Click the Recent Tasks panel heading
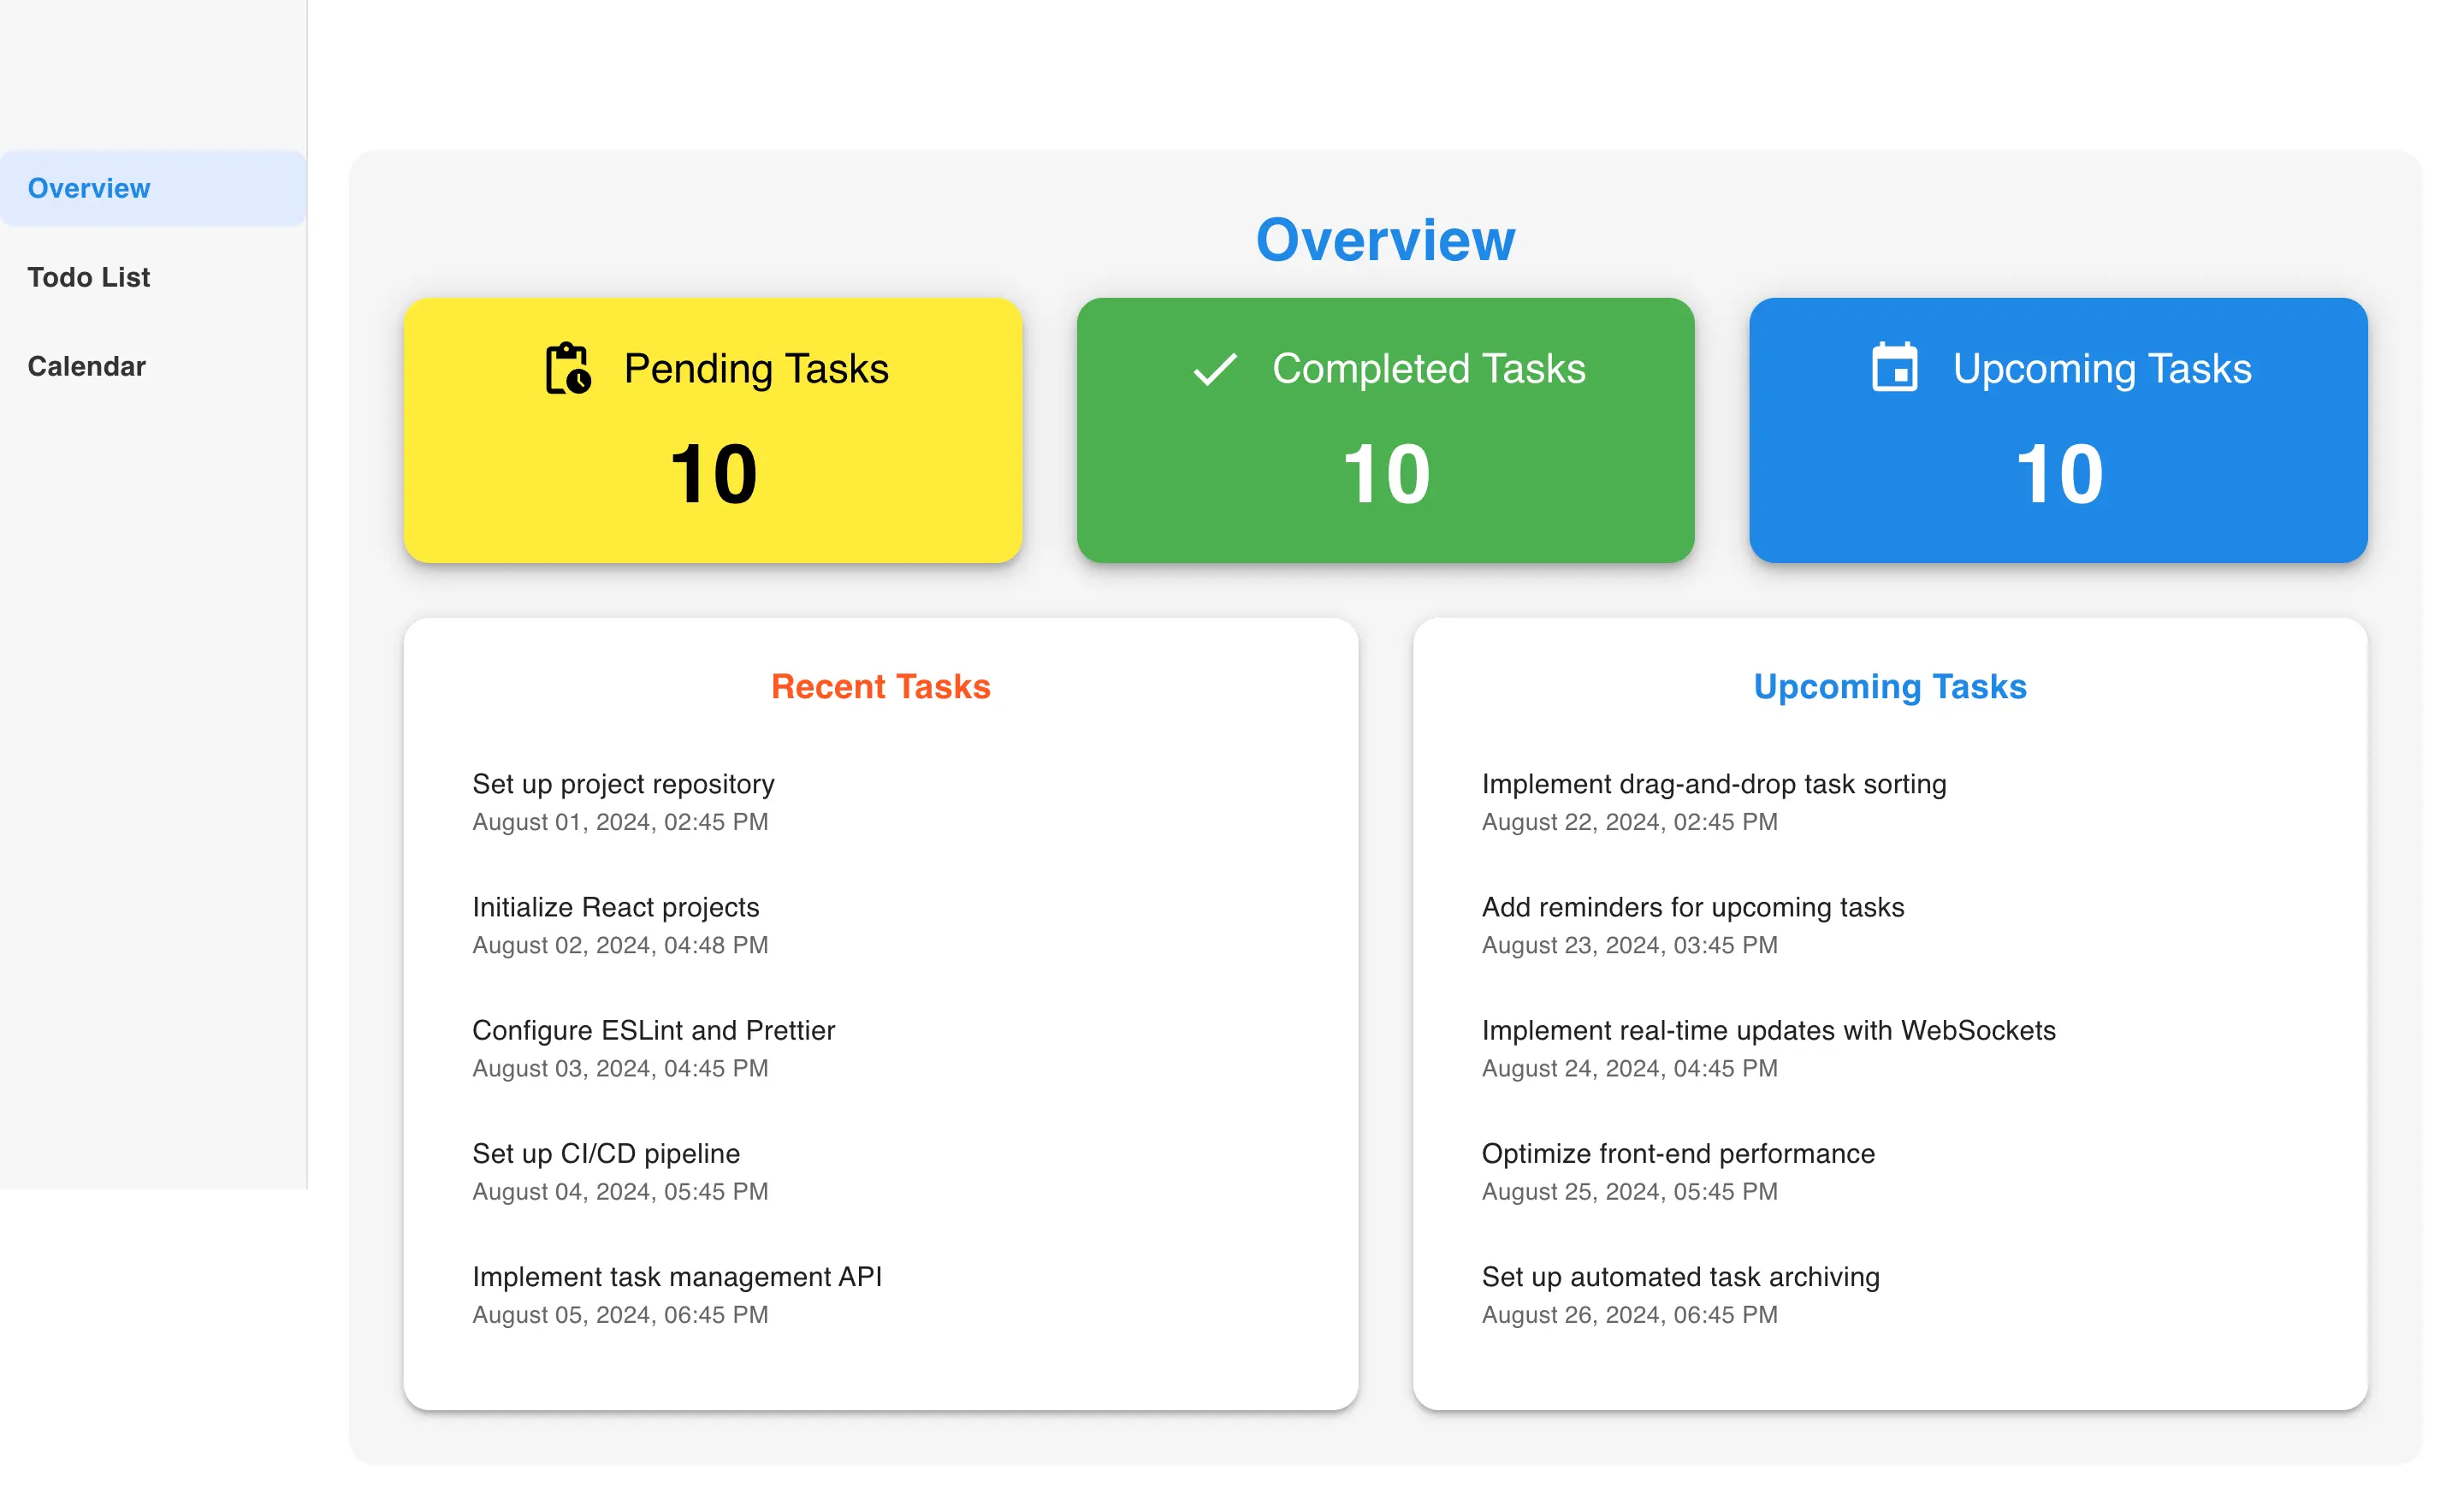Screen dimensions: 2464x1506 coord(880,687)
